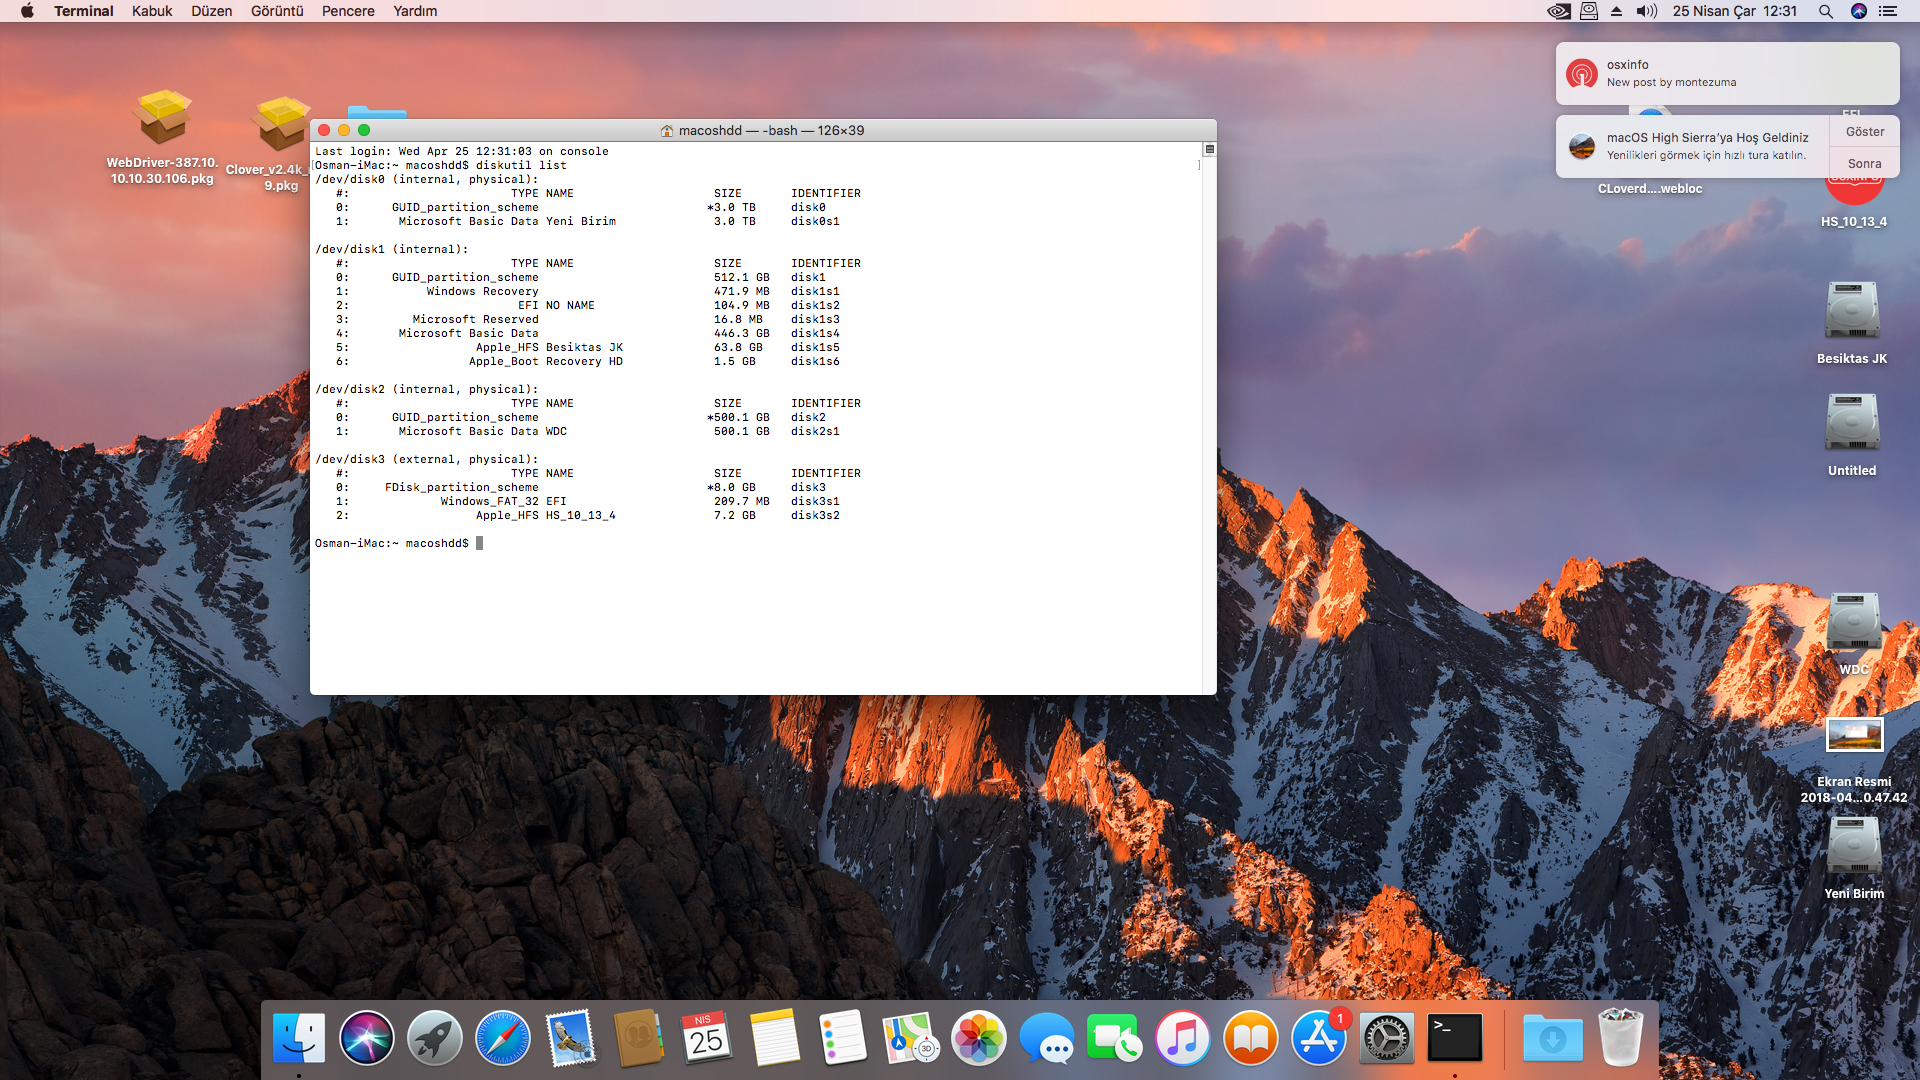Image resolution: width=1920 pixels, height=1080 pixels.
Task: Click the Terminal icon in Dock
Action: pos(1454,1038)
